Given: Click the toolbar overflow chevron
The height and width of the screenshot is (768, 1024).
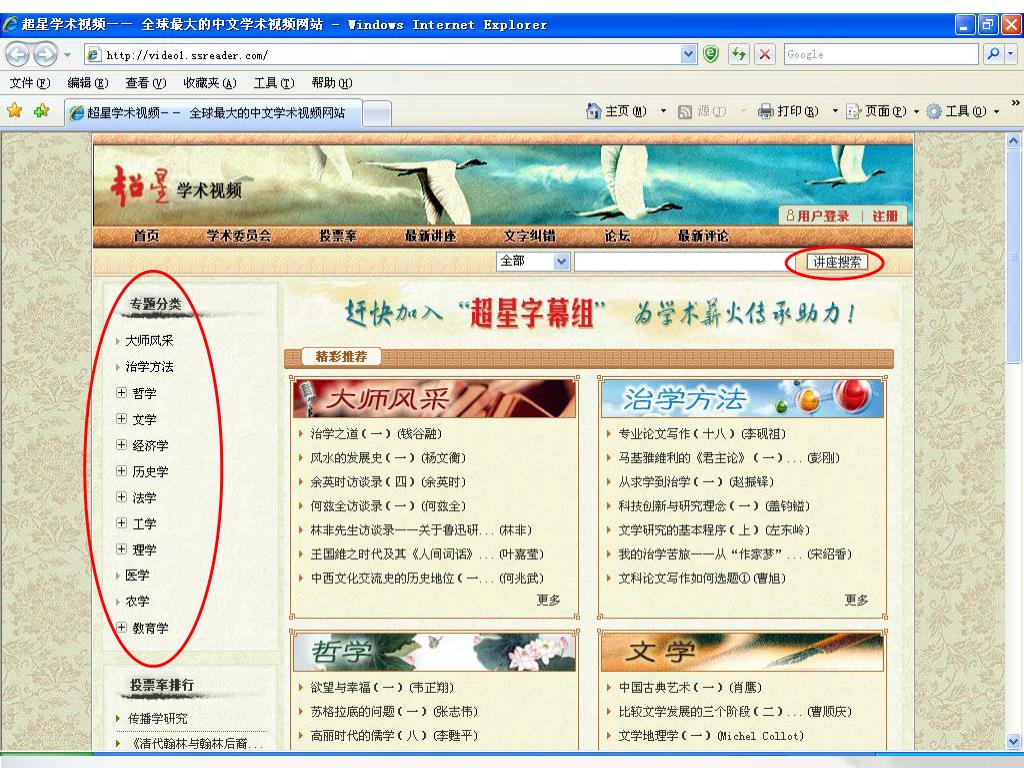Looking at the screenshot, I should click(x=1016, y=103).
